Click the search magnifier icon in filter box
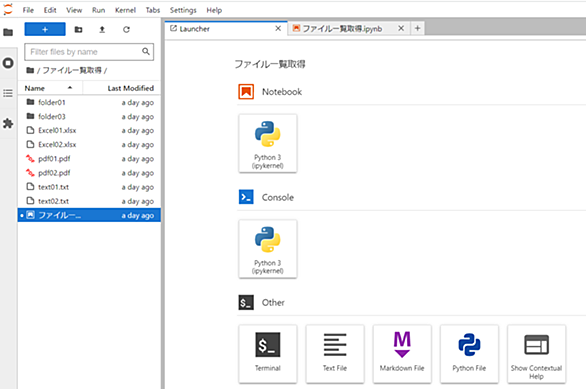The image size is (586, 389). [x=146, y=52]
